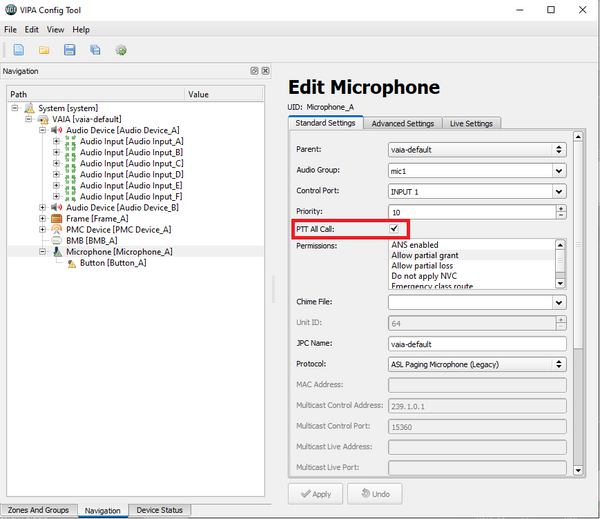Click the Save floppy disk toolbar icon
This screenshot has width=600, height=519.
[x=69, y=49]
